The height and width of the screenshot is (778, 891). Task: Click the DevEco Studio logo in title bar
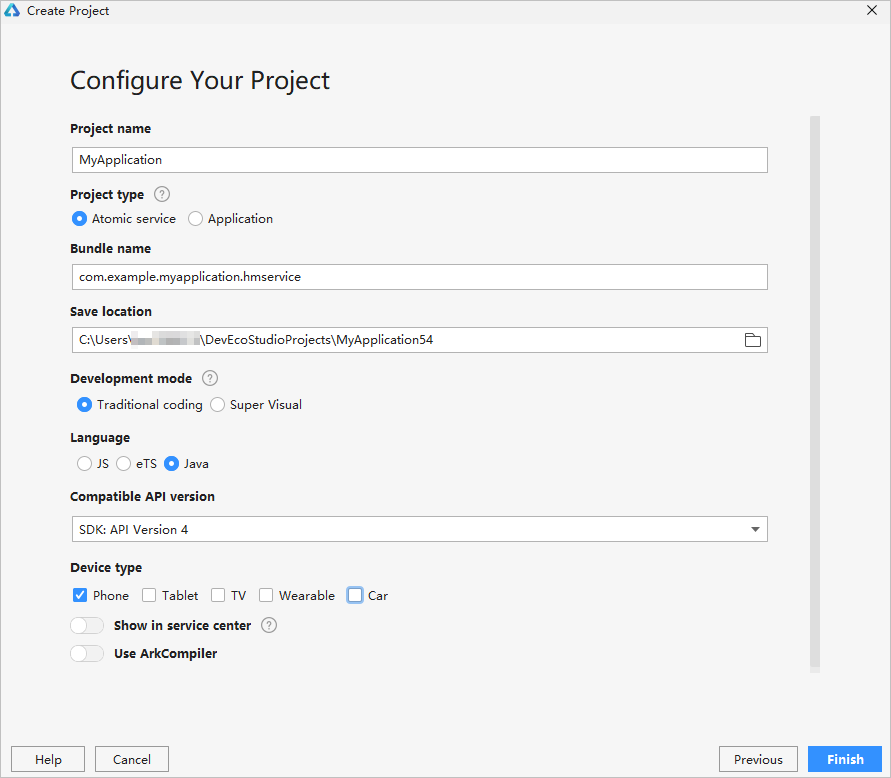12,11
